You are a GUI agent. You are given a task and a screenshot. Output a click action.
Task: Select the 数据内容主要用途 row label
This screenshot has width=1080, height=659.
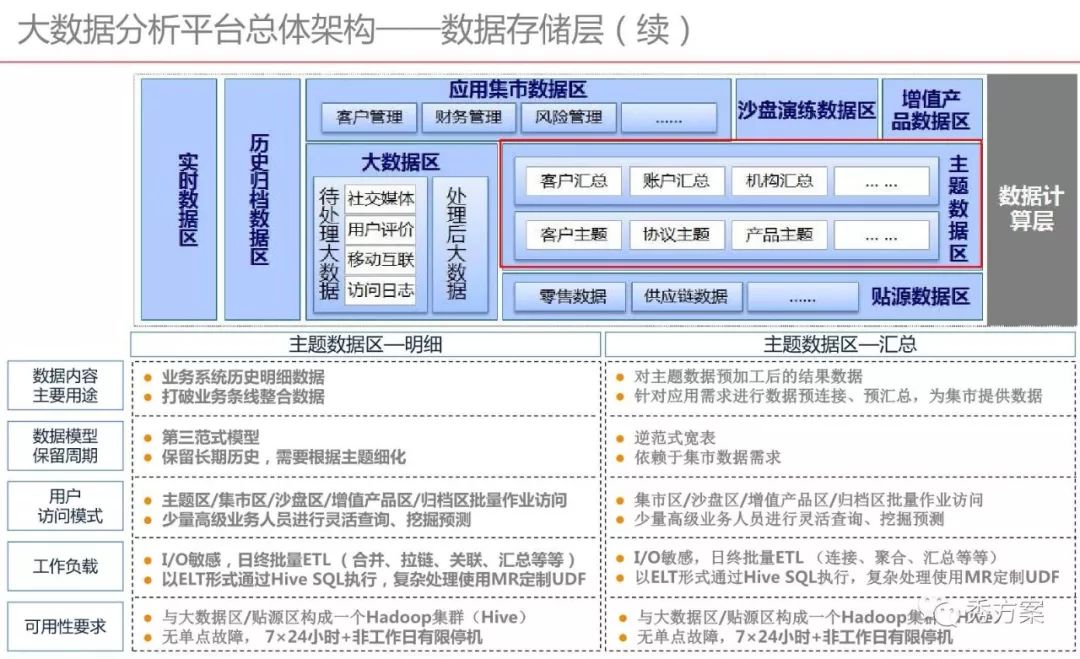[x=65, y=386]
